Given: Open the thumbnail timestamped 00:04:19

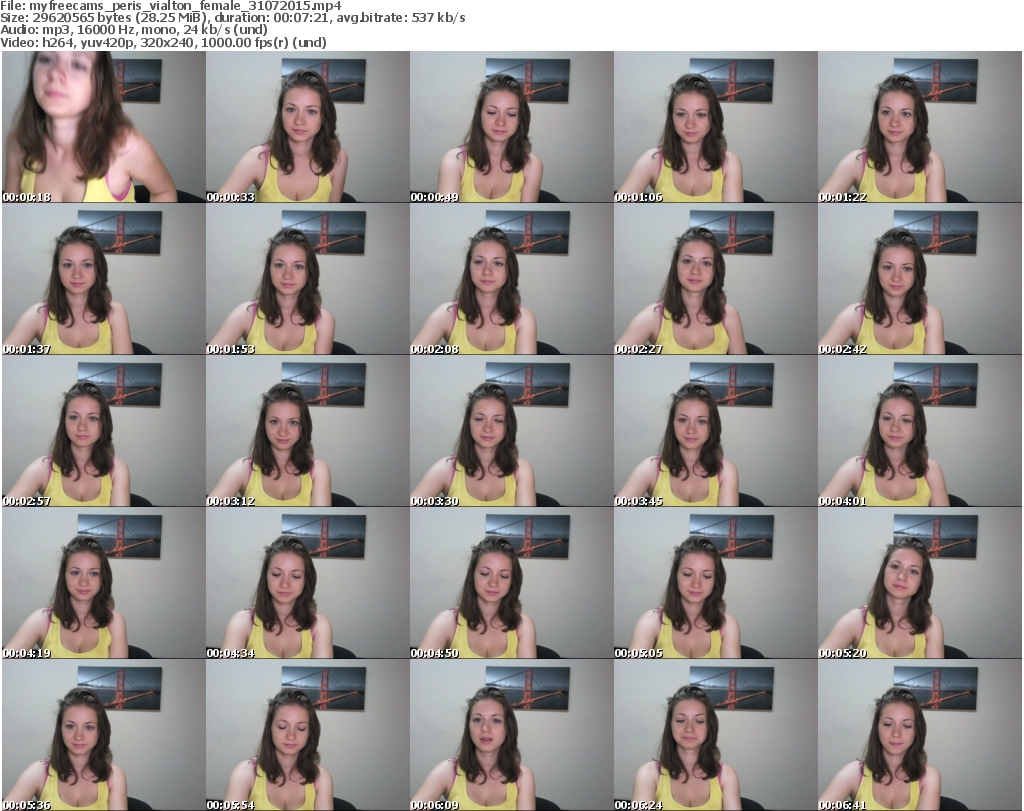Looking at the screenshot, I should coord(104,583).
